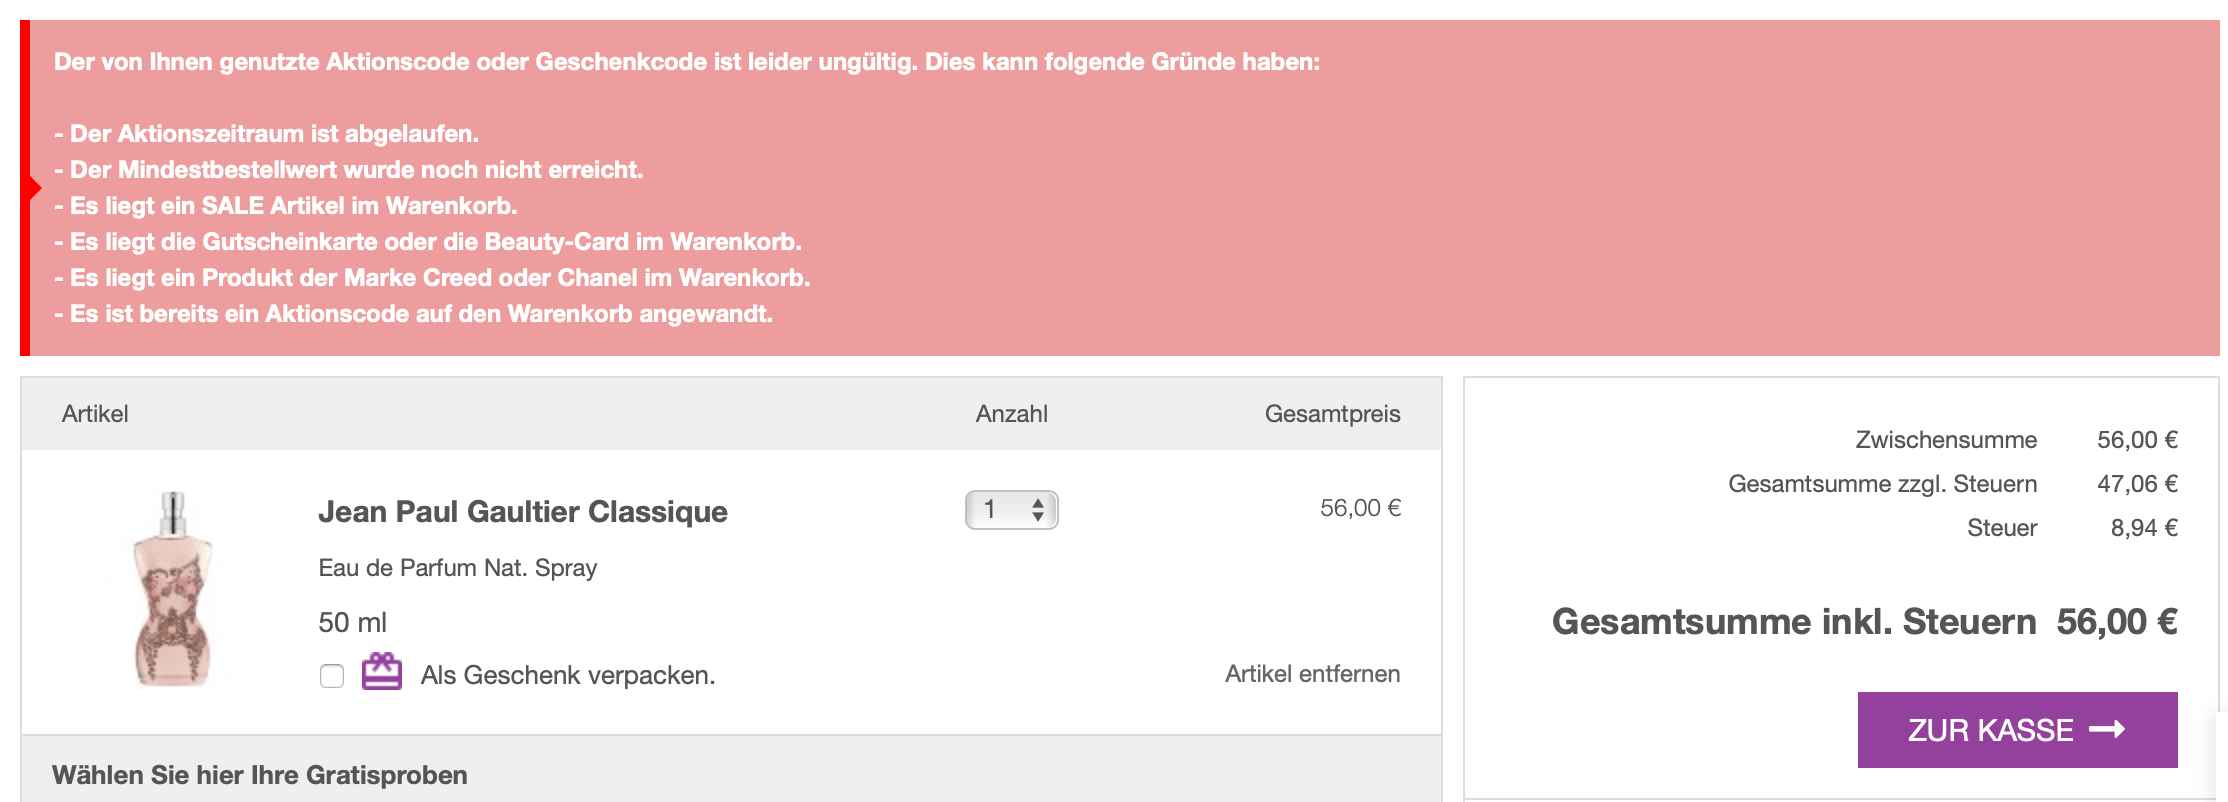This screenshot has width=2228, height=802.
Task: Click the item's 56,00 € line price
Action: [1359, 508]
